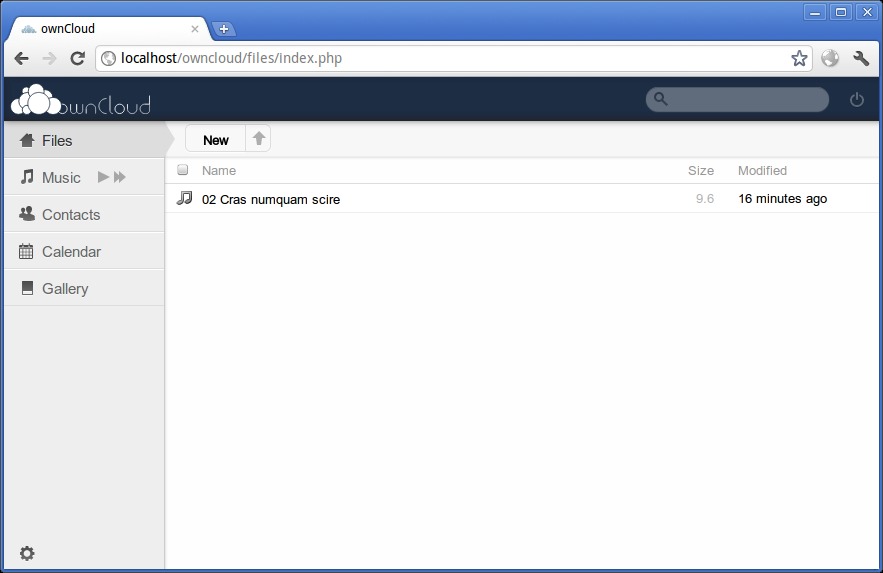Open the Files section in sidebar
This screenshot has width=883, height=573.
[x=84, y=140]
